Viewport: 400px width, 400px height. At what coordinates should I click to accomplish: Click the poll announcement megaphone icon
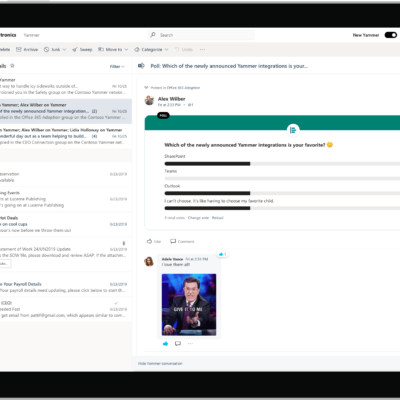point(141,66)
